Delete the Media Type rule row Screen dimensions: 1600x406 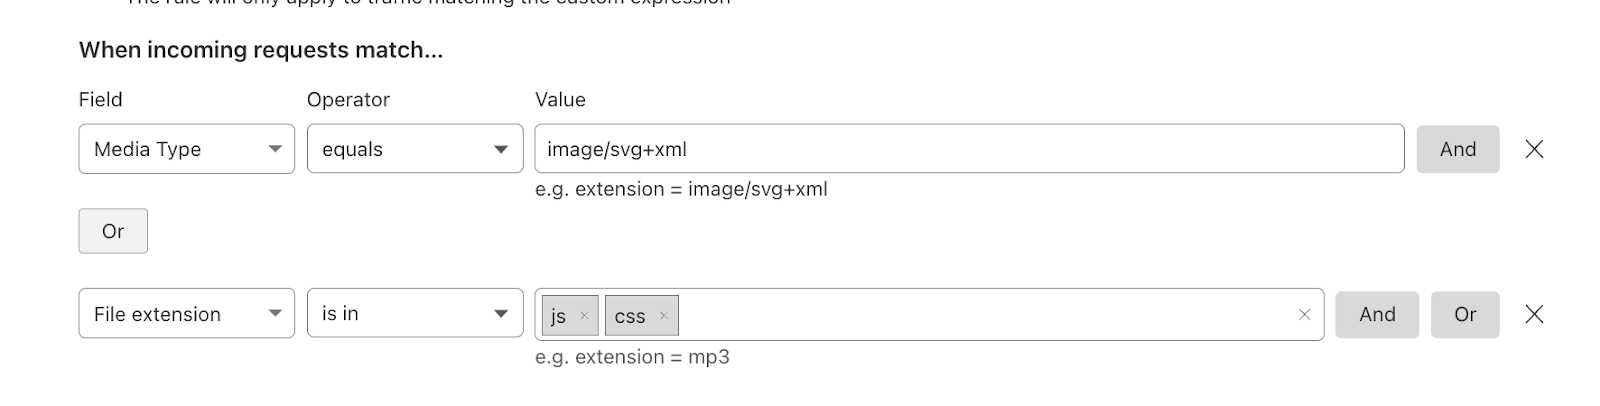click(x=1534, y=149)
